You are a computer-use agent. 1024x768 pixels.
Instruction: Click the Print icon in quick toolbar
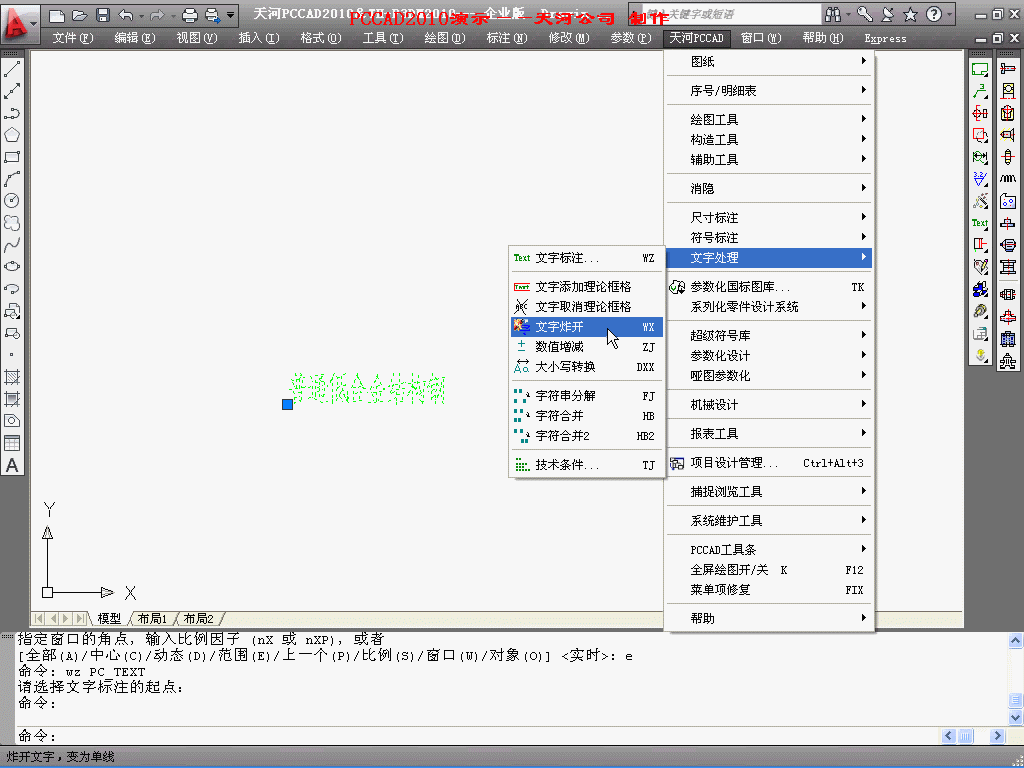190,15
